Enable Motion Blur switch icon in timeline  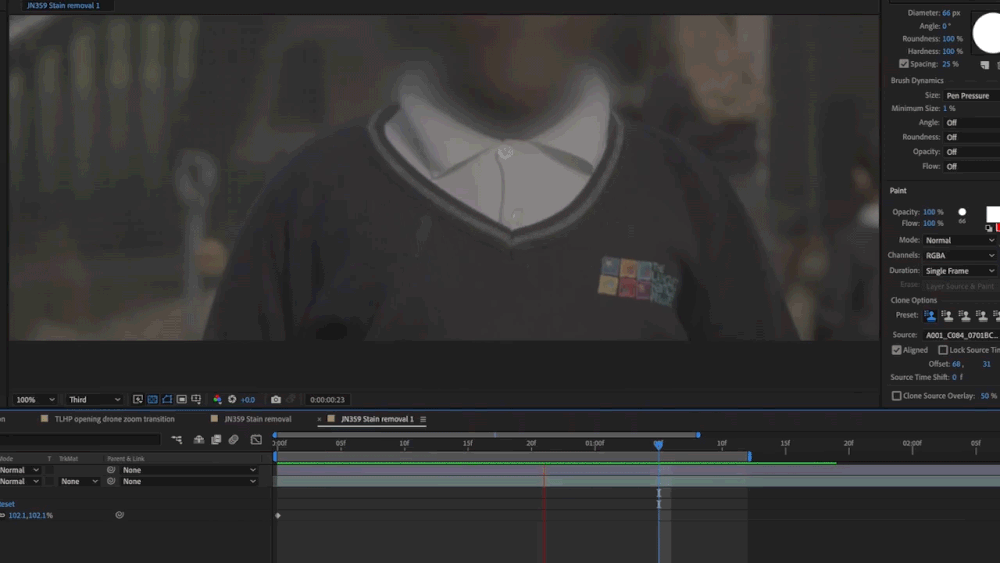[233, 439]
